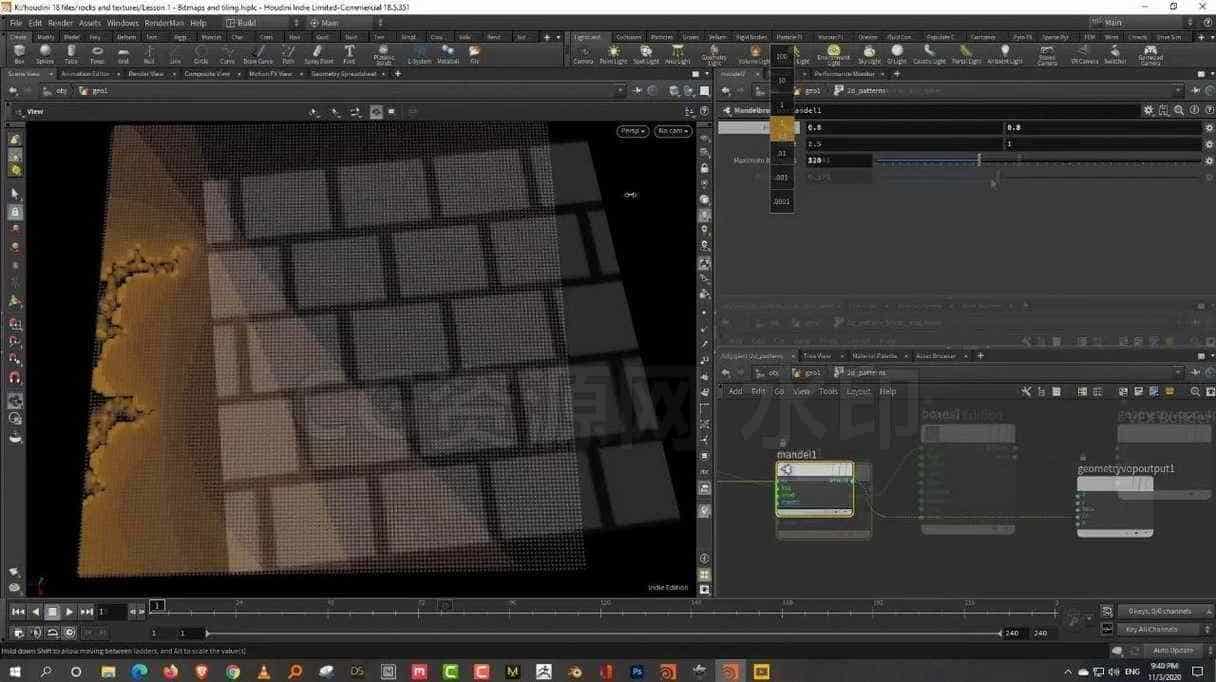Open the Render menu
The height and width of the screenshot is (682, 1216).
pos(60,22)
